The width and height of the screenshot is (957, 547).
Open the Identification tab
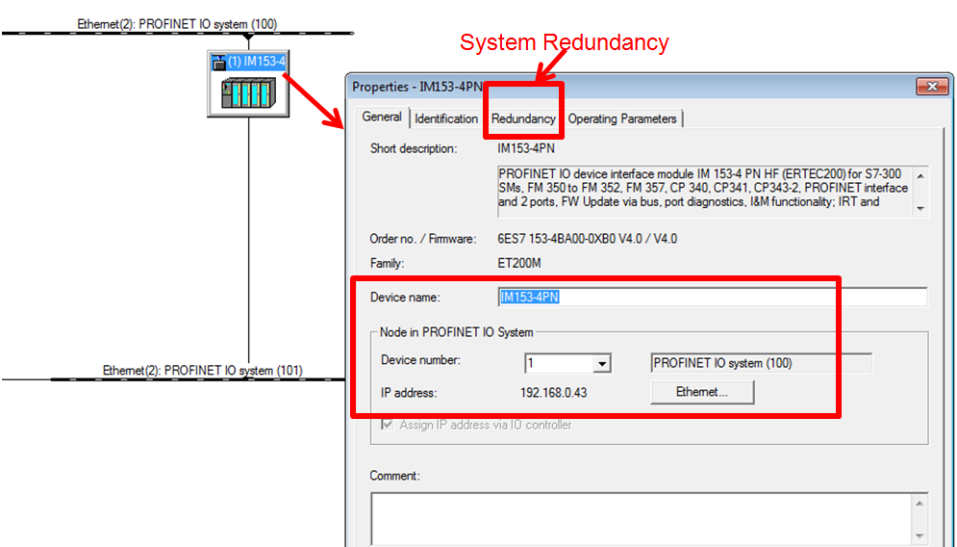tap(446, 119)
